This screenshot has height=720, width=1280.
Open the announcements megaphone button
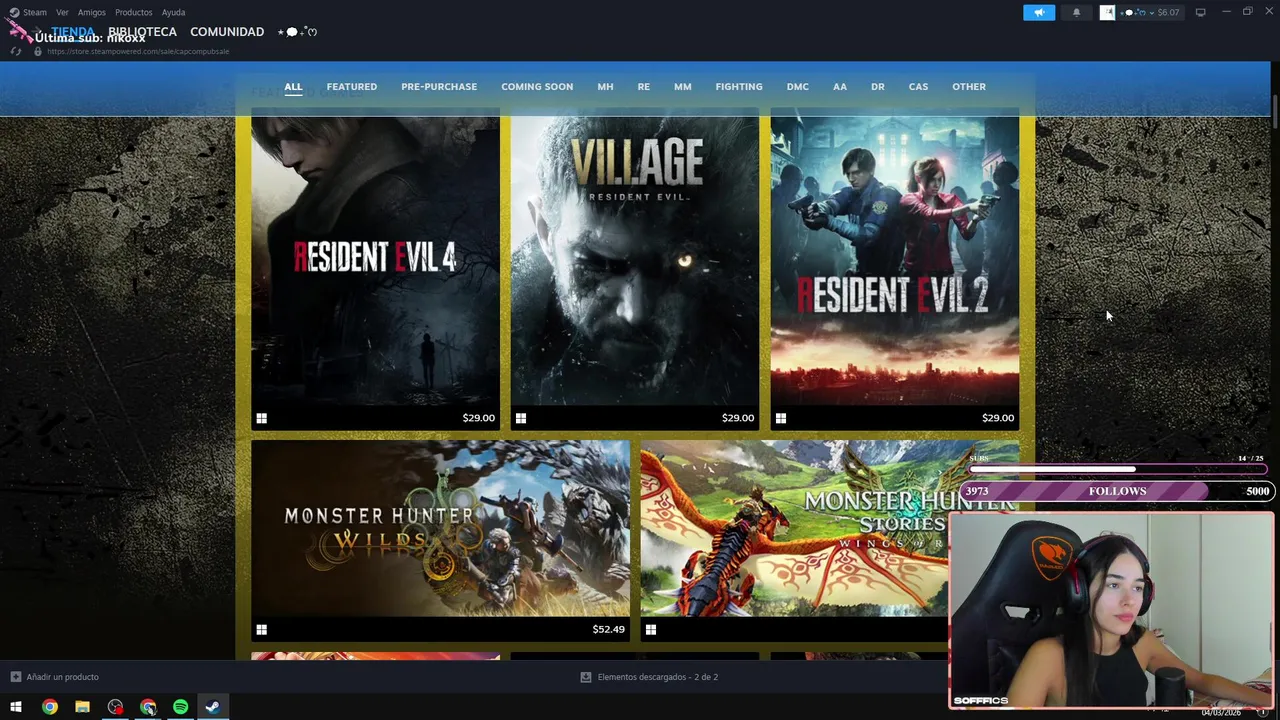(1039, 12)
